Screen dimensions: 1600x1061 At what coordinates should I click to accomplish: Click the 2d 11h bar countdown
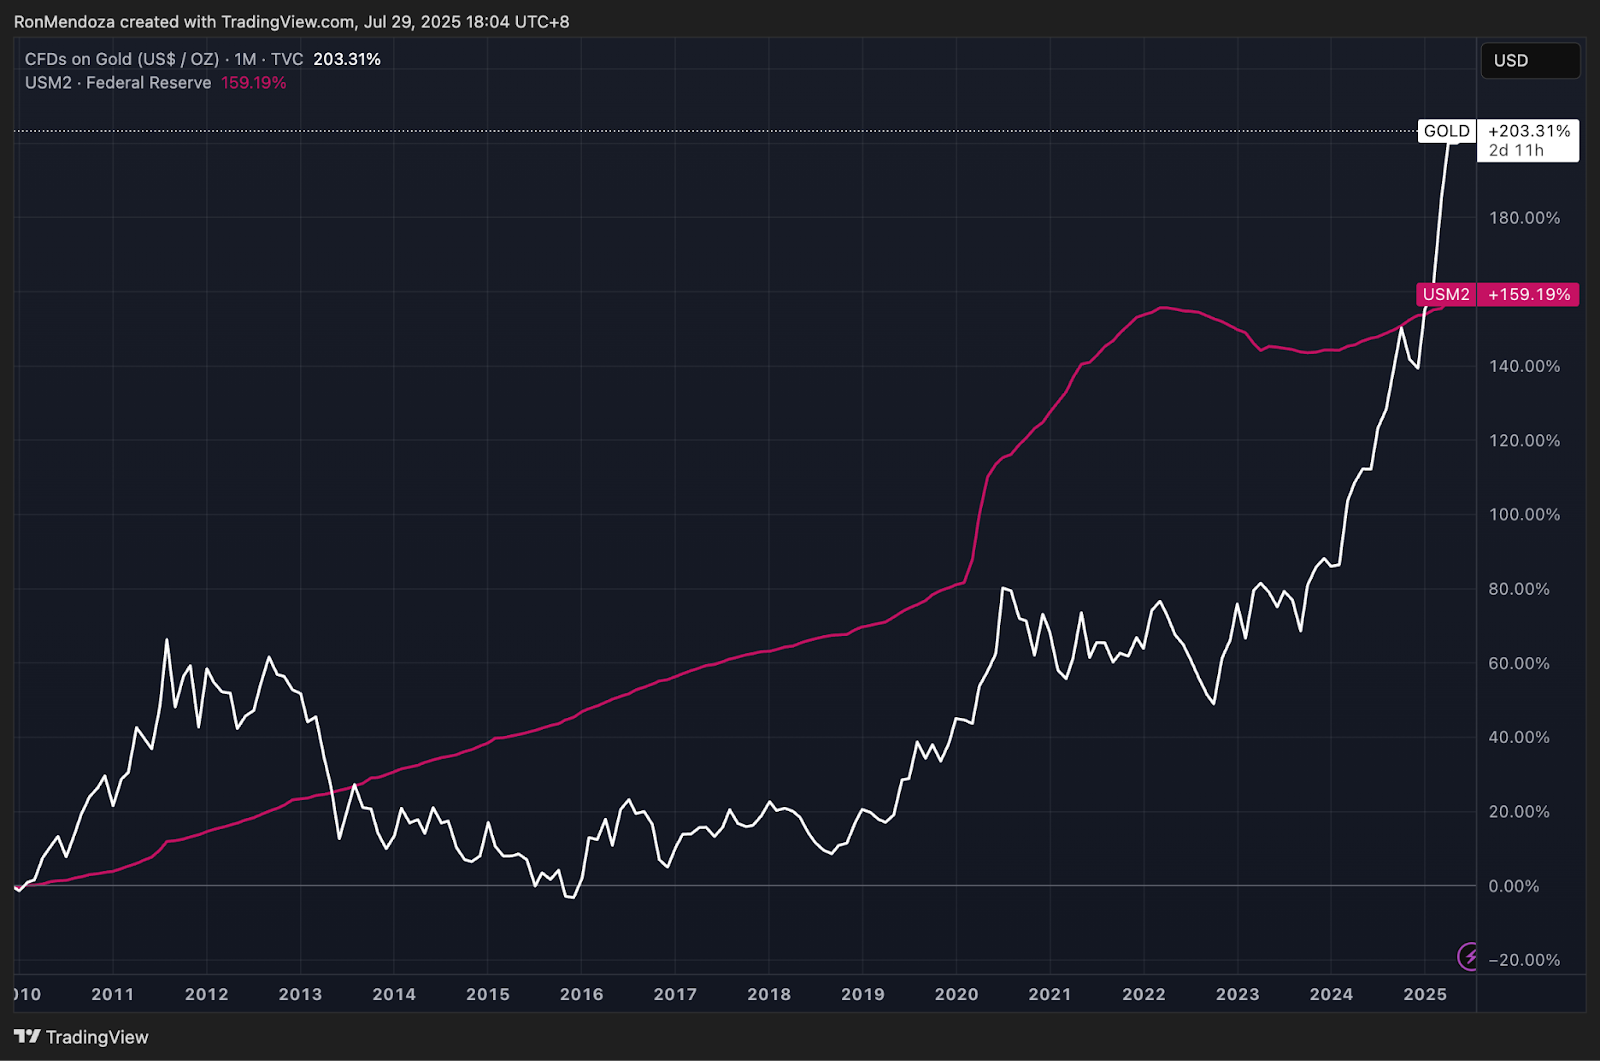[1516, 151]
